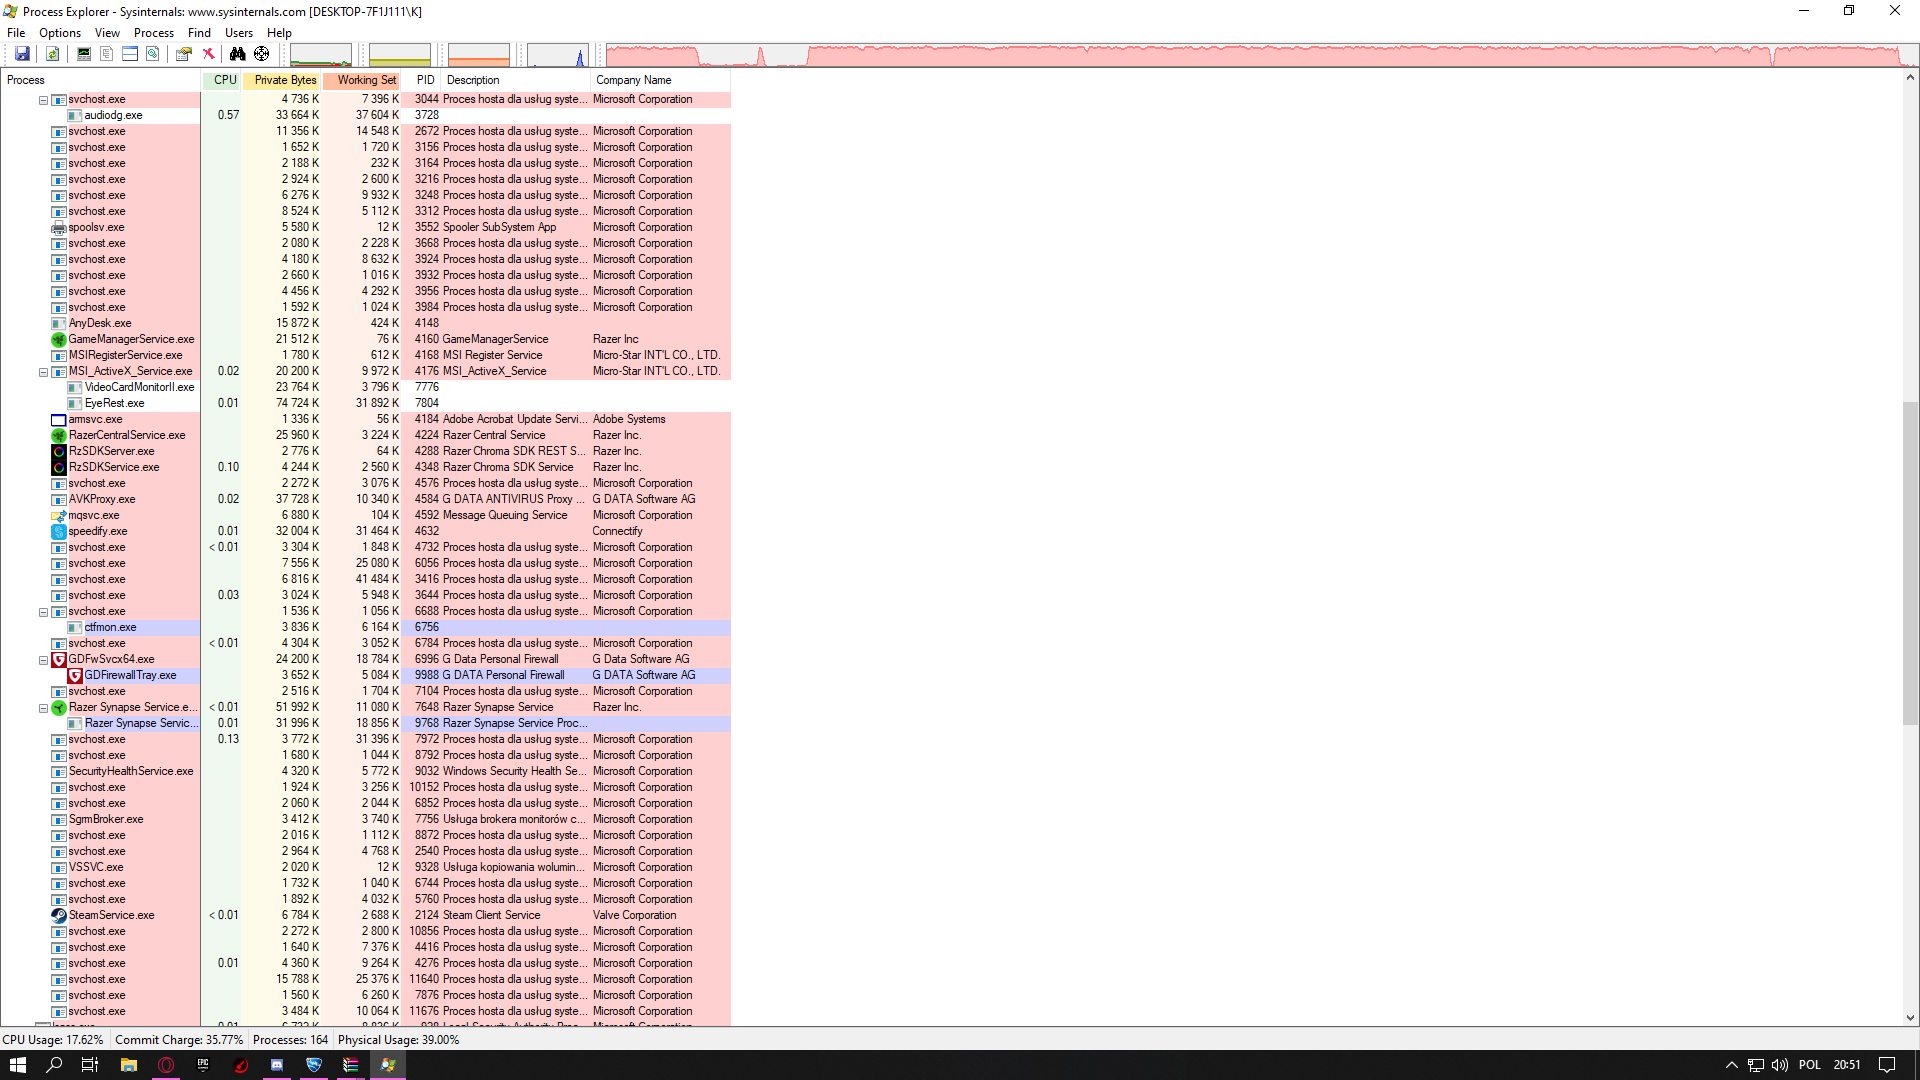Viewport: 1920px width, 1080px height.
Task: Select the SteamService.exe process
Action: 111,915
